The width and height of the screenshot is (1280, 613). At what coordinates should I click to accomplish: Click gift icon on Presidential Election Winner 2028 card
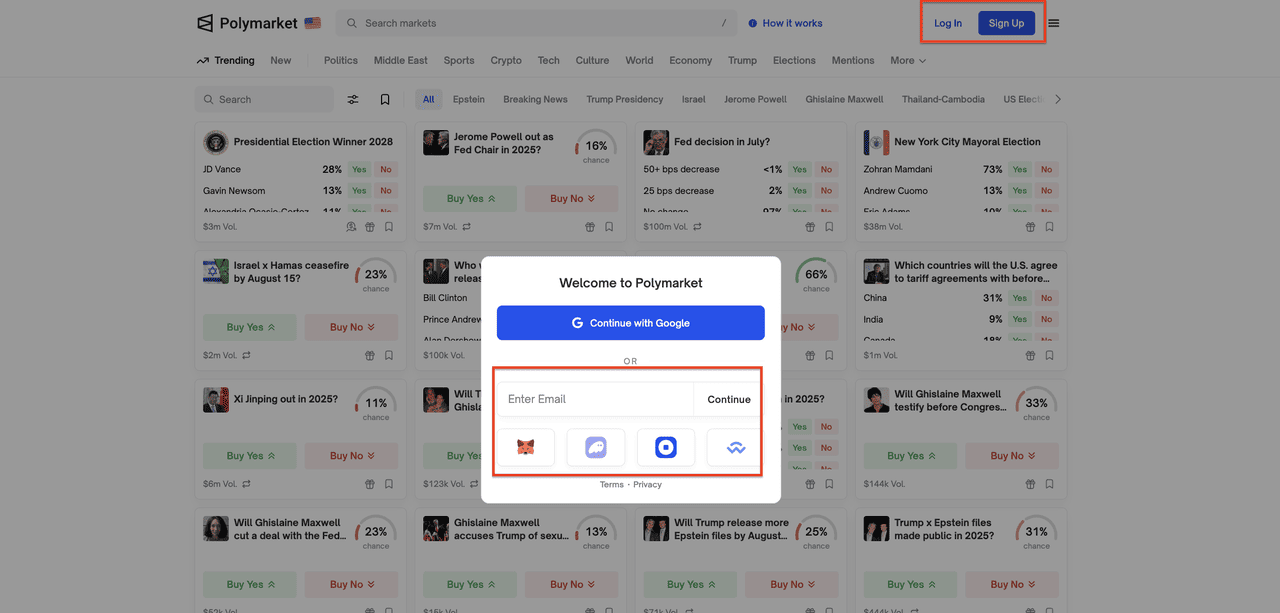tap(369, 227)
